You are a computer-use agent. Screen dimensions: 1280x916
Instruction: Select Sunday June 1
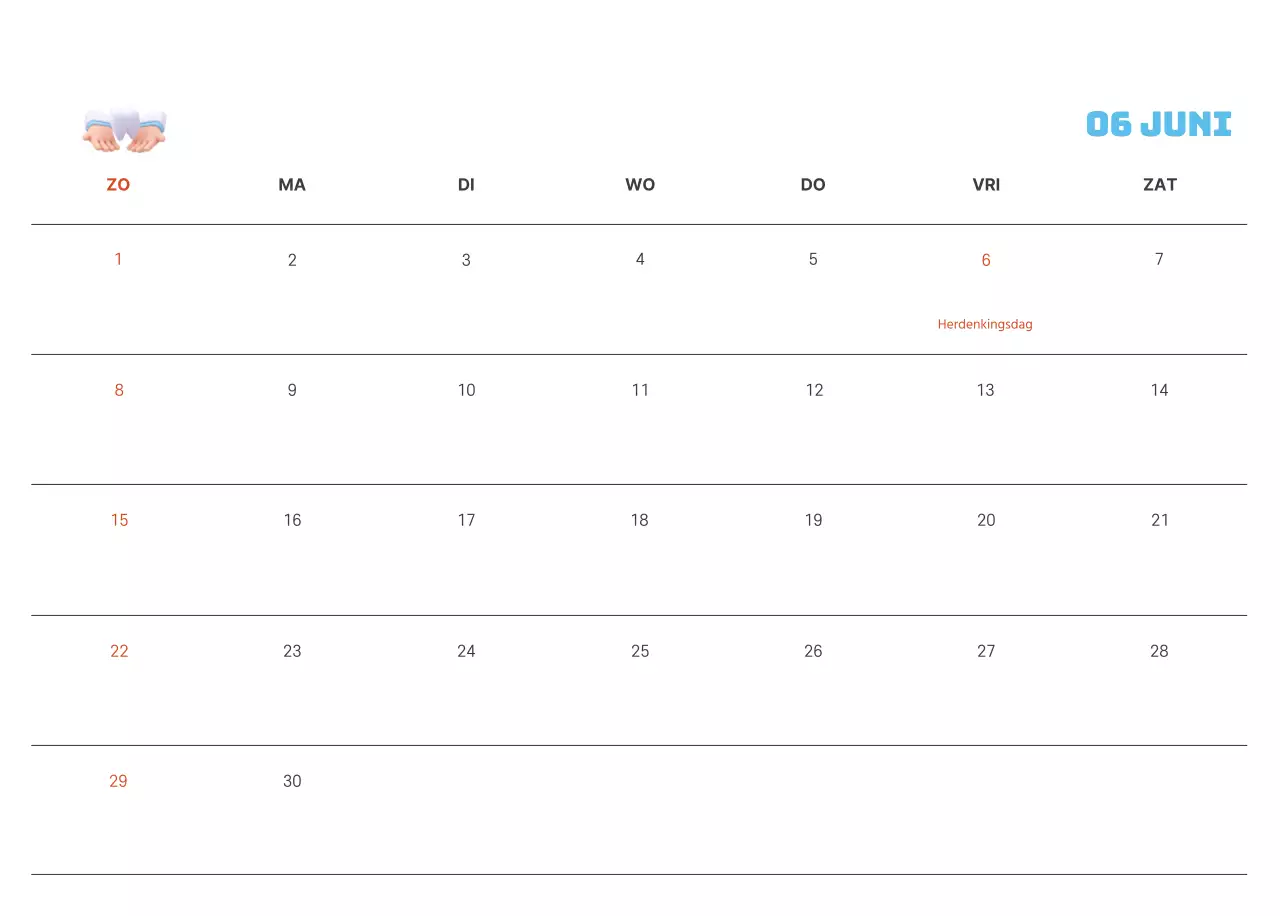pyautogui.click(x=118, y=260)
